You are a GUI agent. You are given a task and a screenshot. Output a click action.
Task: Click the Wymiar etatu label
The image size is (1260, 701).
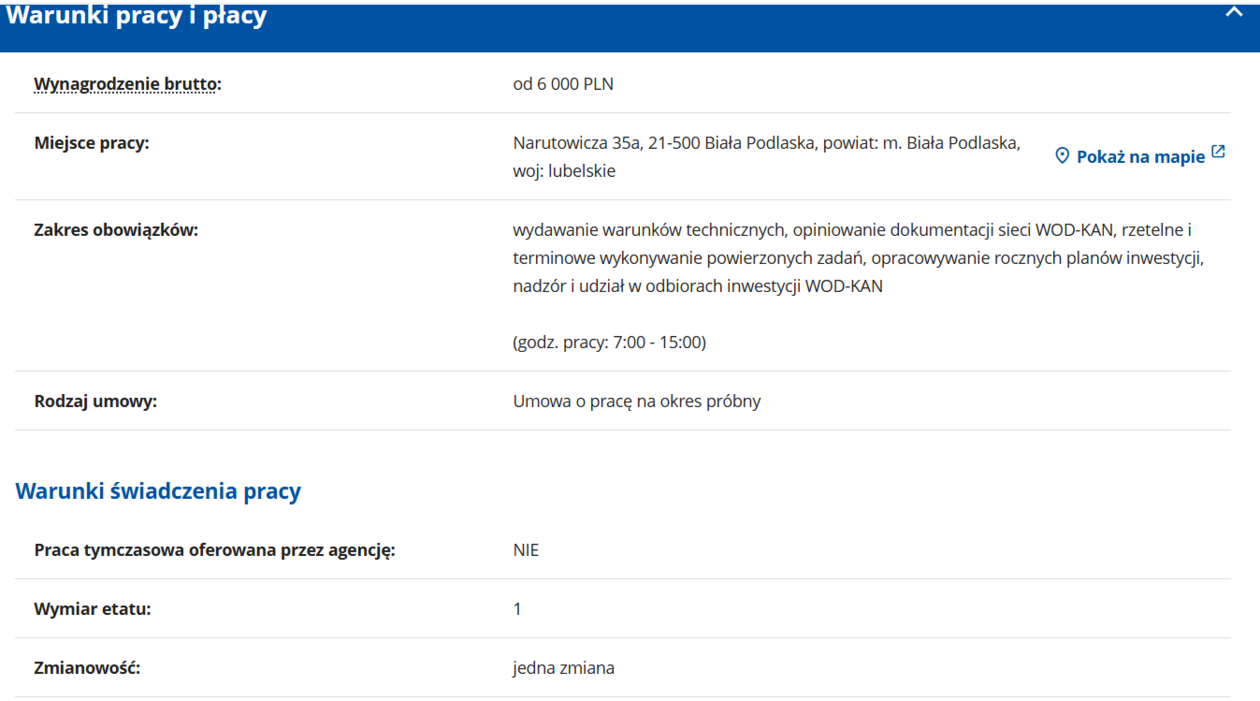(x=92, y=609)
